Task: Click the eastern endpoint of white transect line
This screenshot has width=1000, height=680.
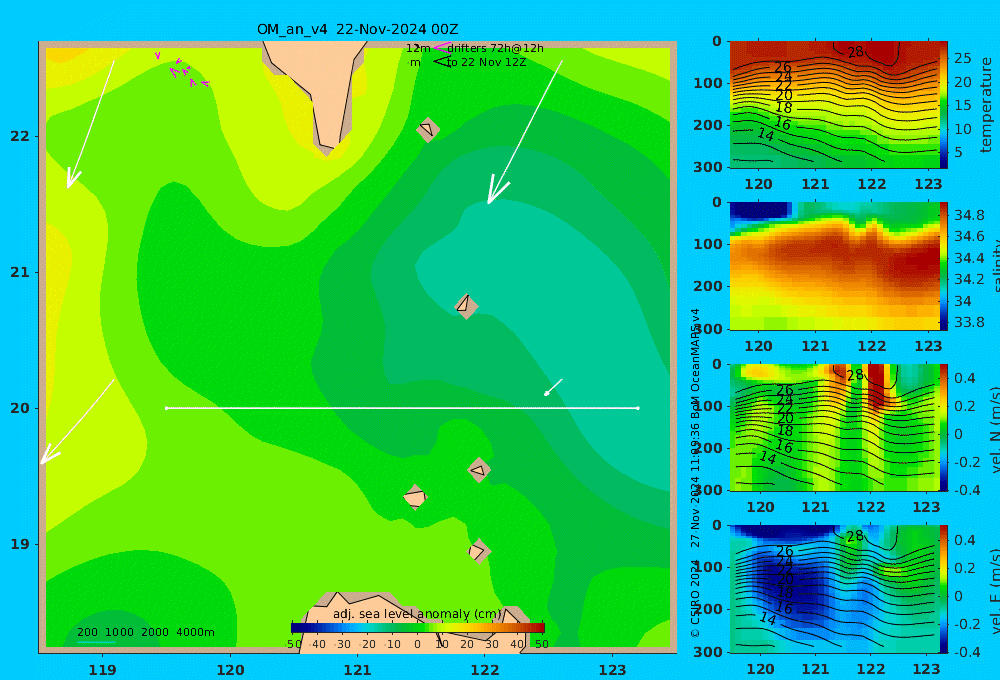Action: click(638, 408)
